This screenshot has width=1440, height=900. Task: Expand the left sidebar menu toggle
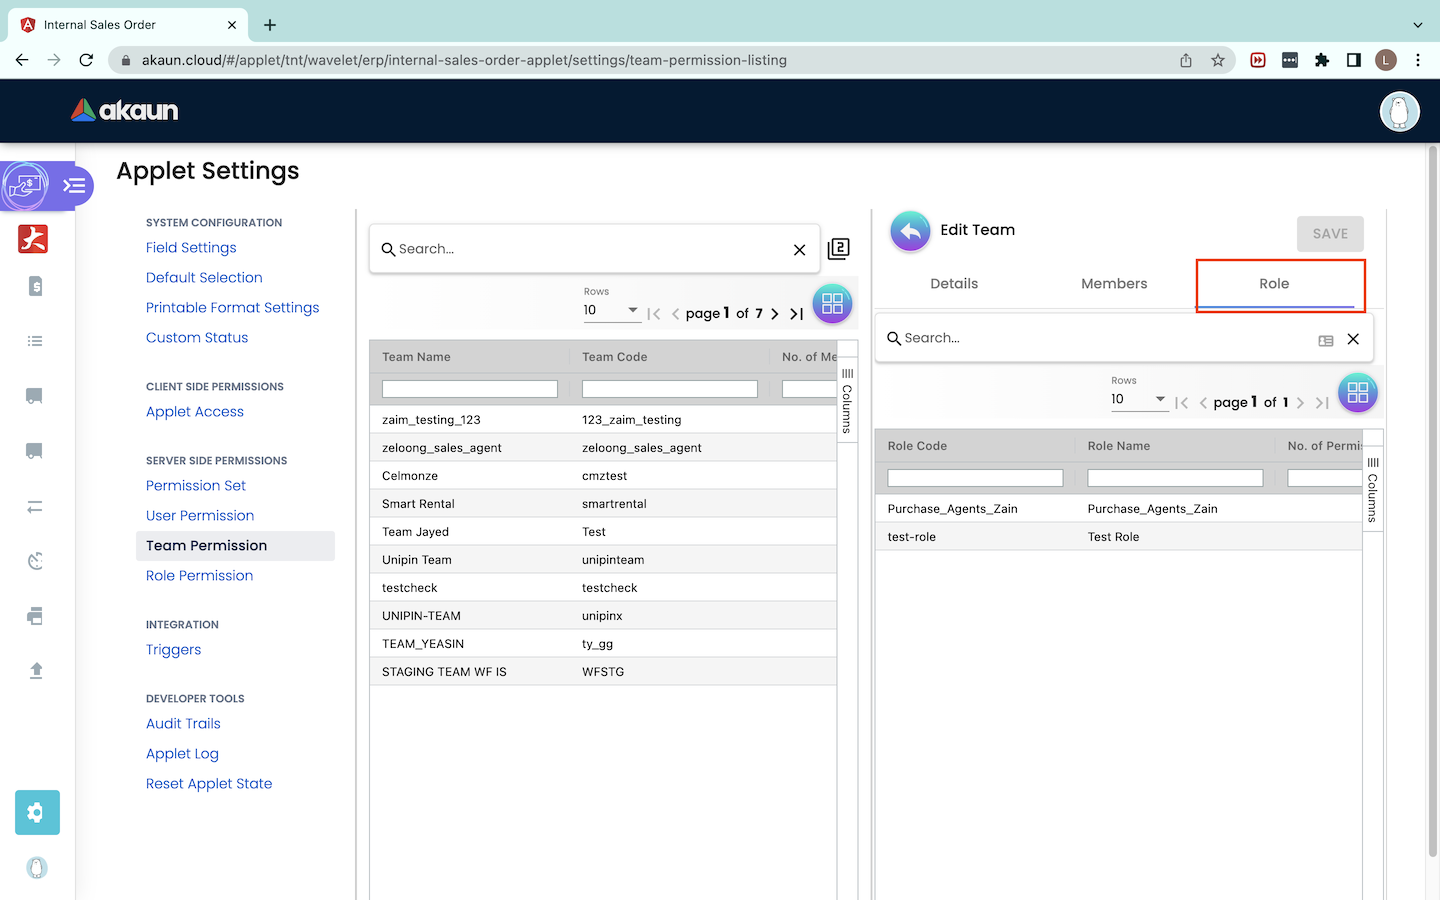point(74,186)
